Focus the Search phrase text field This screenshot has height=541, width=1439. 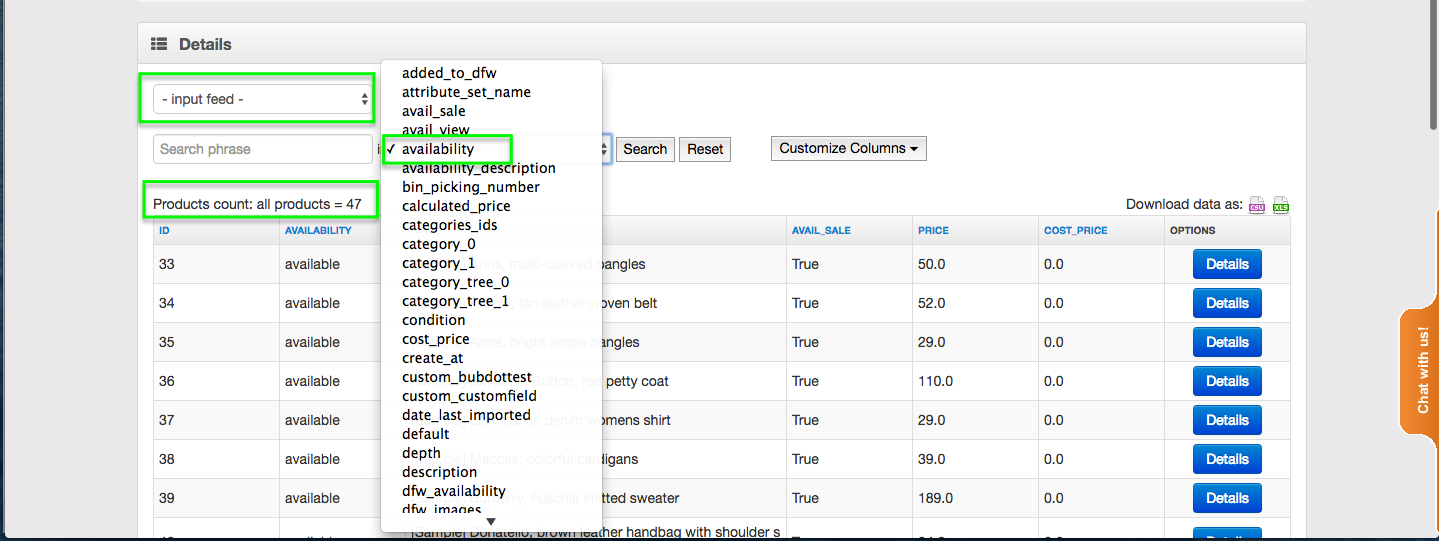point(263,149)
